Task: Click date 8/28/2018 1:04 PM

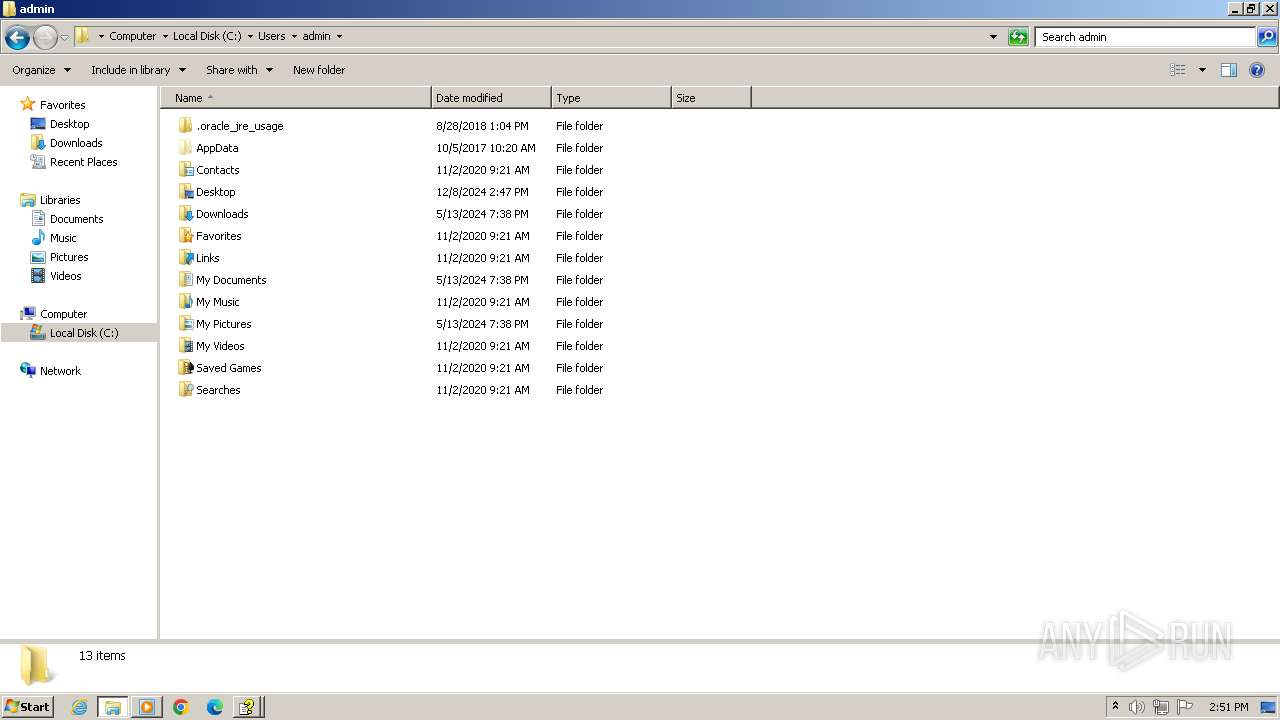Action: pos(482,126)
